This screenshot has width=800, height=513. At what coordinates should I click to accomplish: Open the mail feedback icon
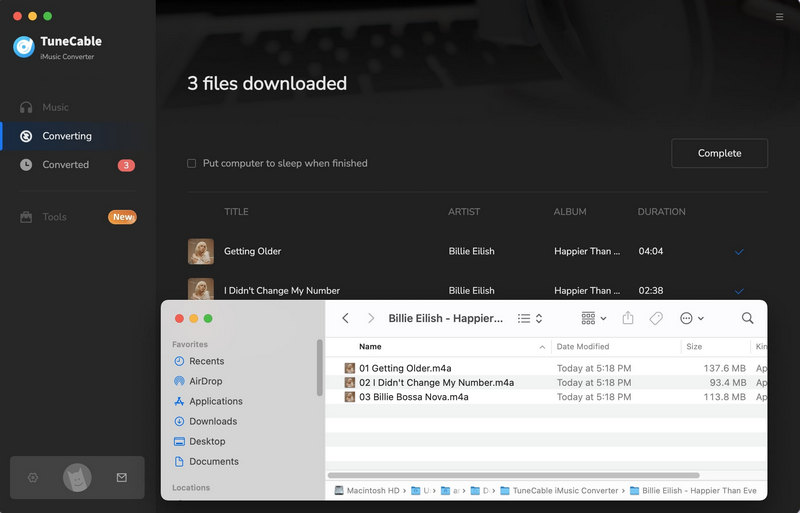pyautogui.click(x=121, y=477)
